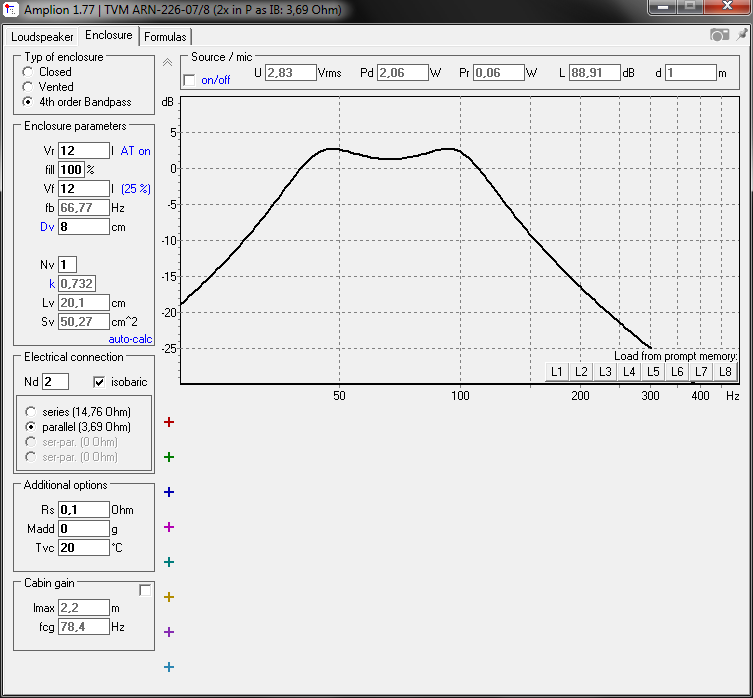Screen dimensions: 753x698
Task: Click the teal plus memory icon
Action: 169,562
